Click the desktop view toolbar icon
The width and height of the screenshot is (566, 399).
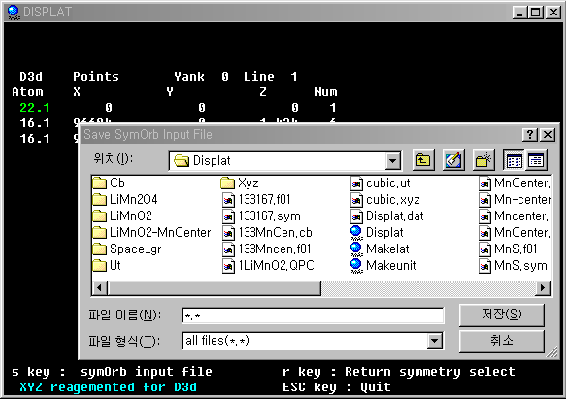(453, 160)
